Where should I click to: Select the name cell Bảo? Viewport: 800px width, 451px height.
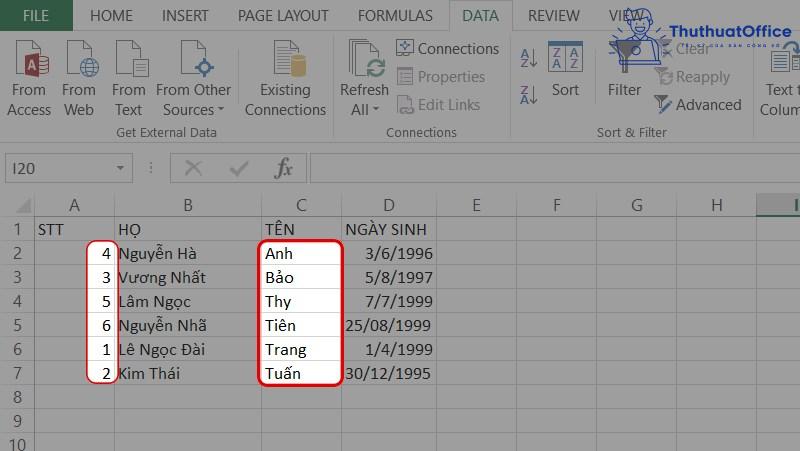[302, 278]
